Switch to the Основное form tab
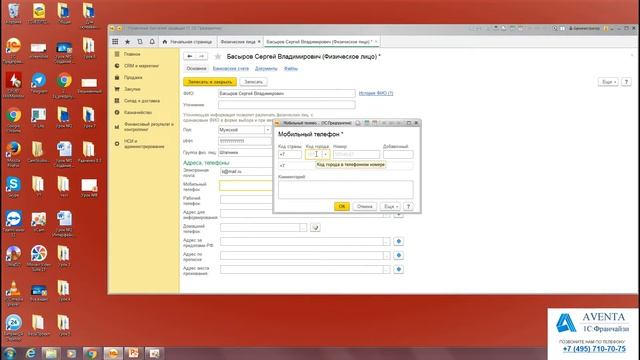The image size is (640, 360). pyautogui.click(x=196, y=69)
